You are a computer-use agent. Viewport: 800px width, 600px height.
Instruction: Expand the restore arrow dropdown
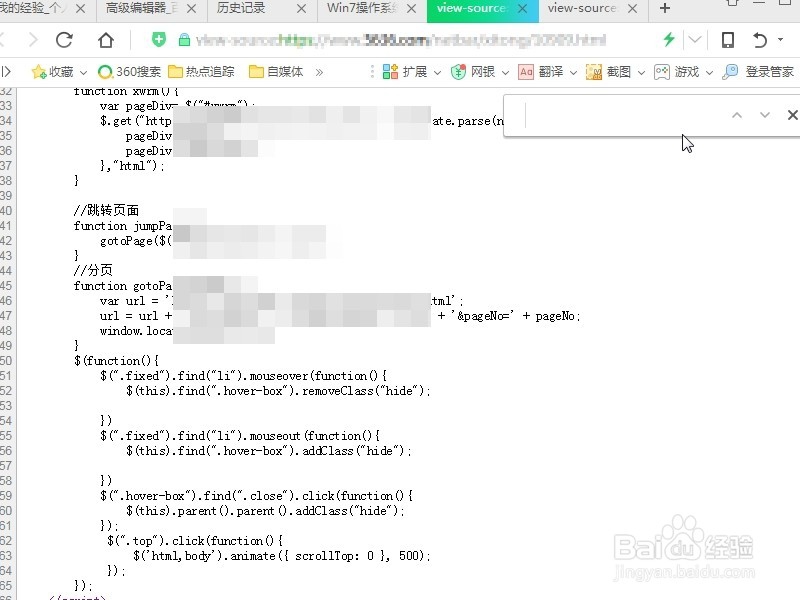tap(780, 40)
